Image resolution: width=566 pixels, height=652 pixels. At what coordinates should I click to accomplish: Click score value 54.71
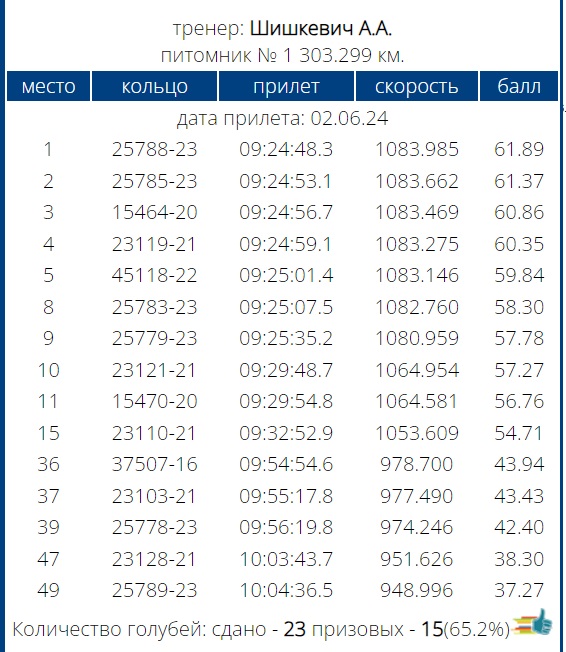tap(519, 433)
